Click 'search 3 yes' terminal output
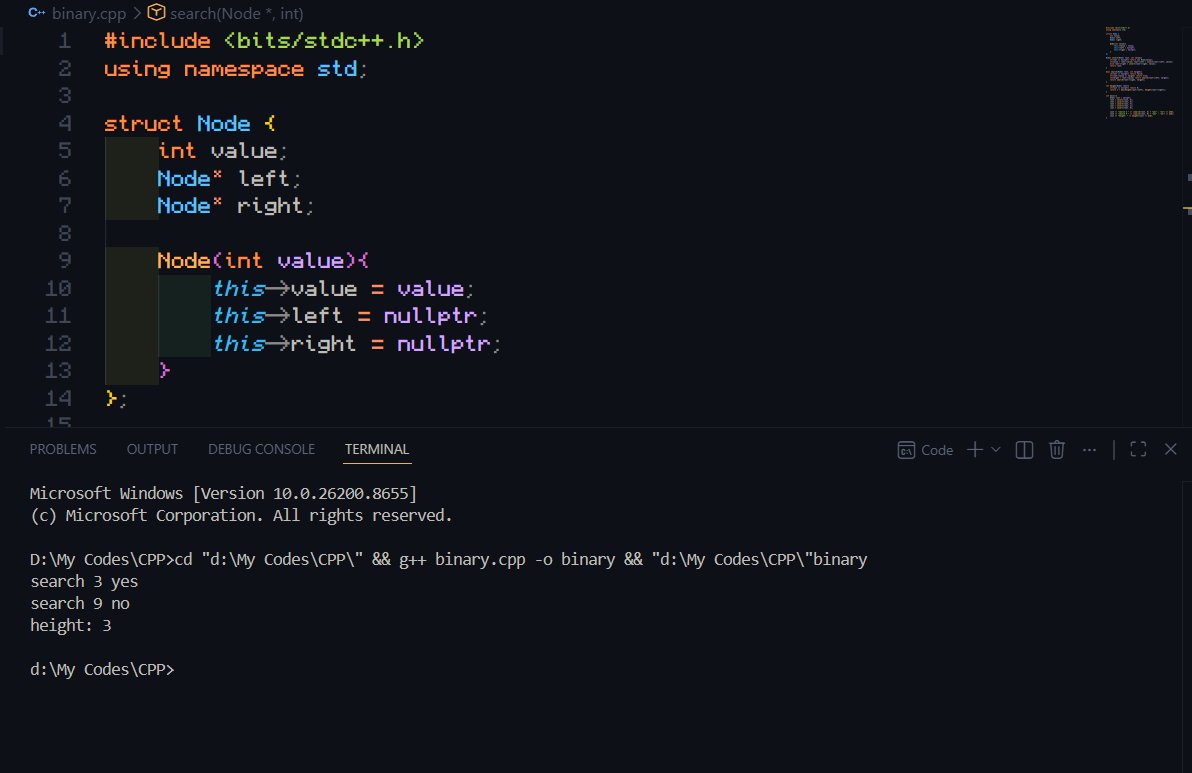Screen dimensions: 1192x773 (84, 581)
